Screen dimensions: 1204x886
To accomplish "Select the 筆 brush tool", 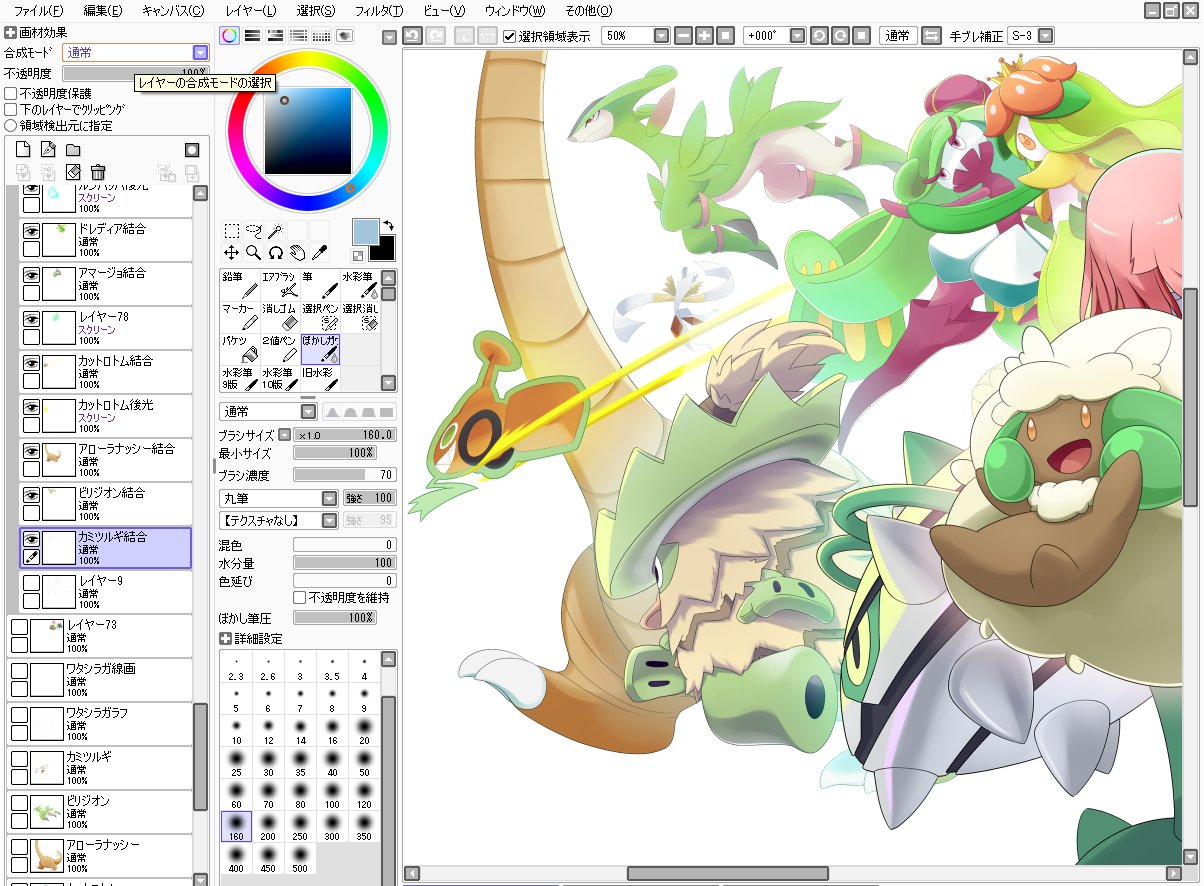I will click(x=319, y=285).
